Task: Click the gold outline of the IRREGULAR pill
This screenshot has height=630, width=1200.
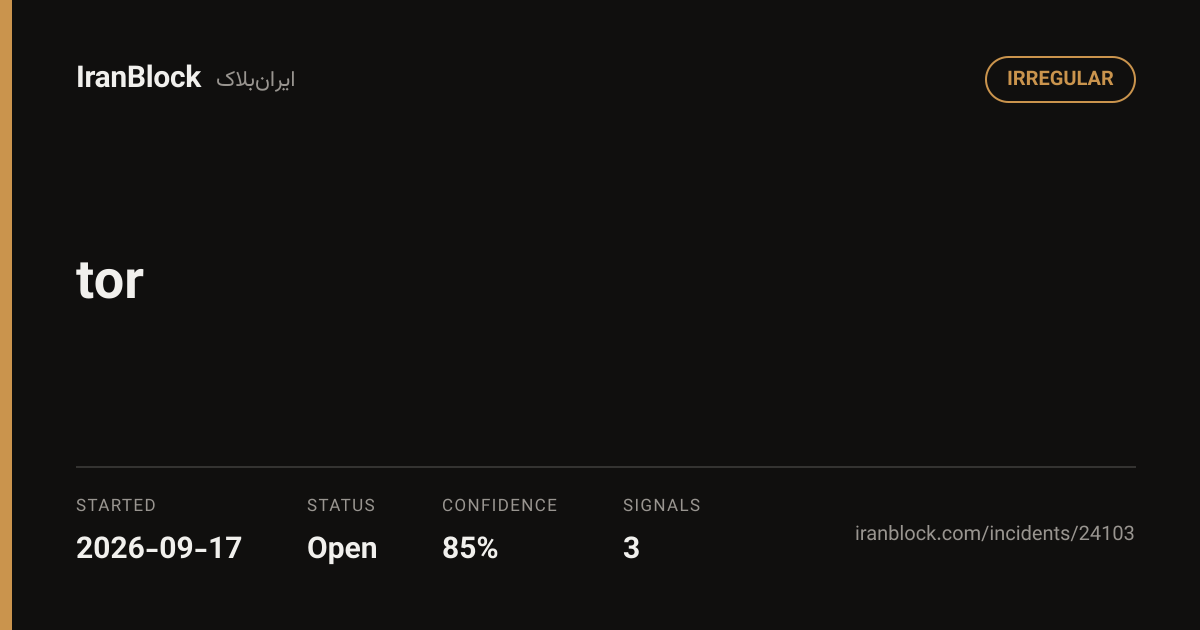Action: [1060, 57]
